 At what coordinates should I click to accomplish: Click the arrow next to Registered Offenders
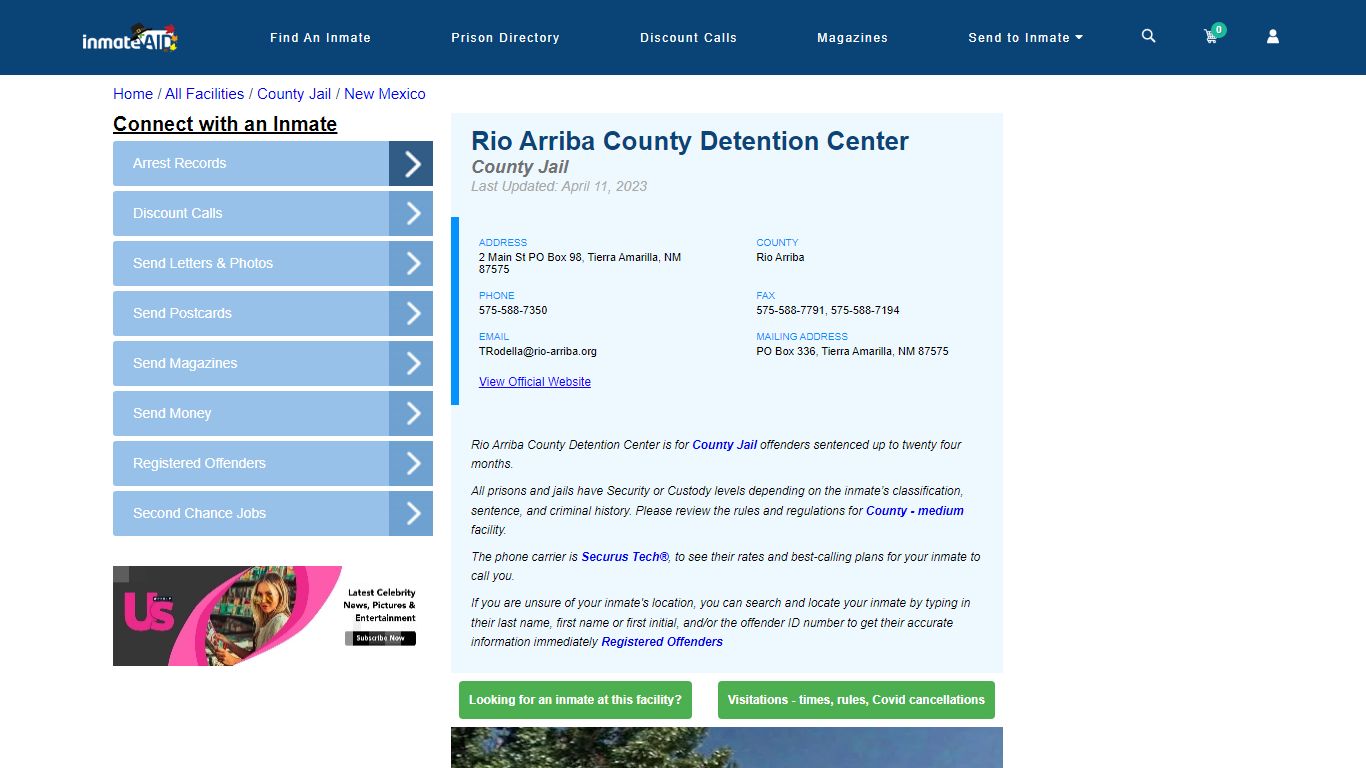pyautogui.click(x=411, y=463)
